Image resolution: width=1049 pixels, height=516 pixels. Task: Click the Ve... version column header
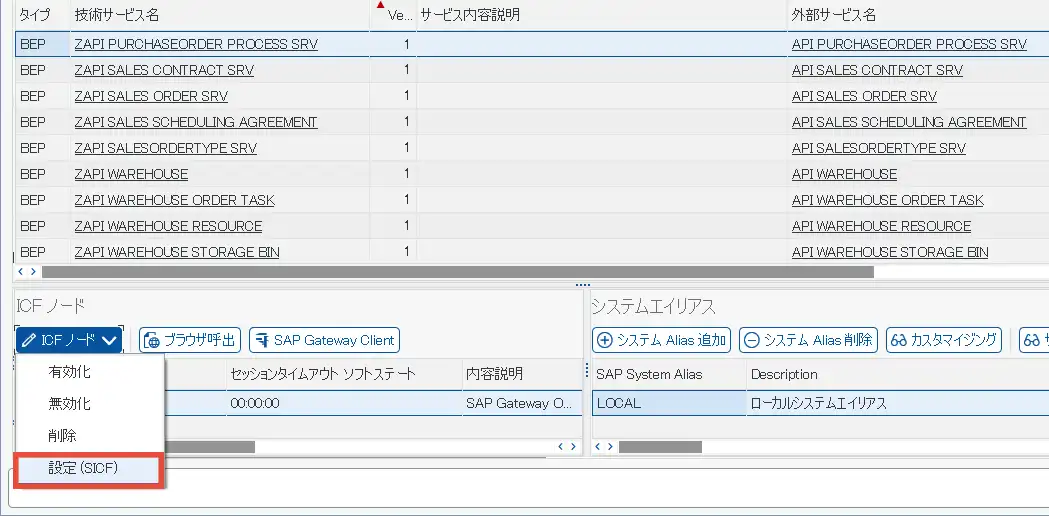tap(393, 15)
